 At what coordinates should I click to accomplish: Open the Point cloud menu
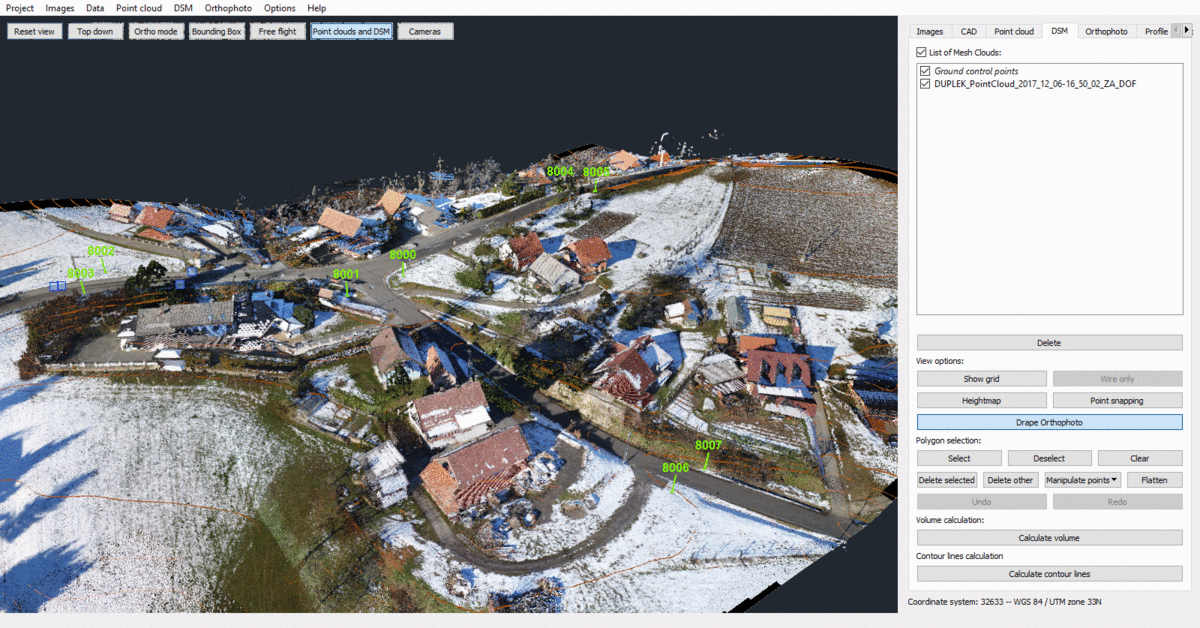(140, 8)
